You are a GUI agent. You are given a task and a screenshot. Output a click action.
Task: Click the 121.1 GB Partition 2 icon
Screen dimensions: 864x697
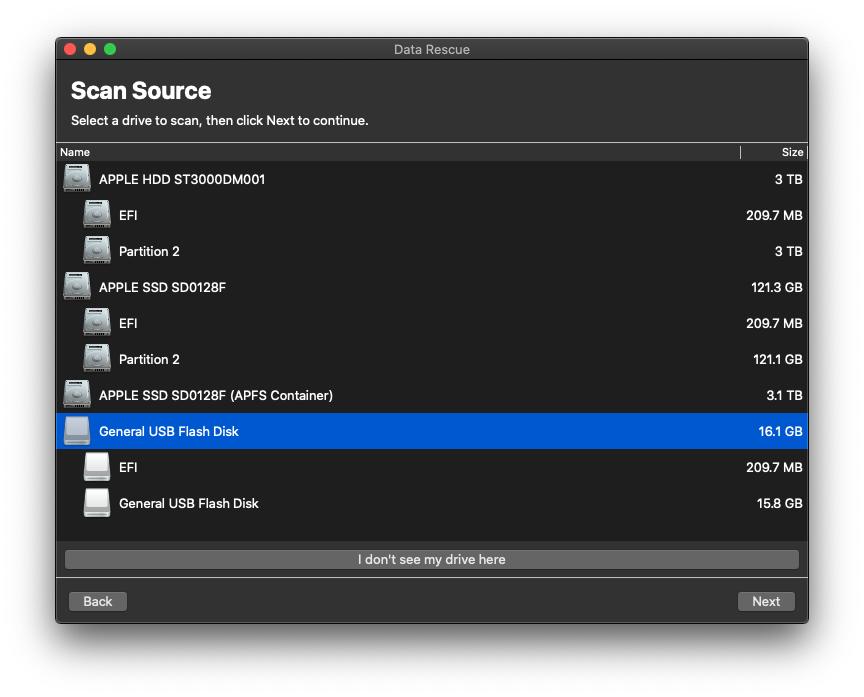(x=97, y=359)
